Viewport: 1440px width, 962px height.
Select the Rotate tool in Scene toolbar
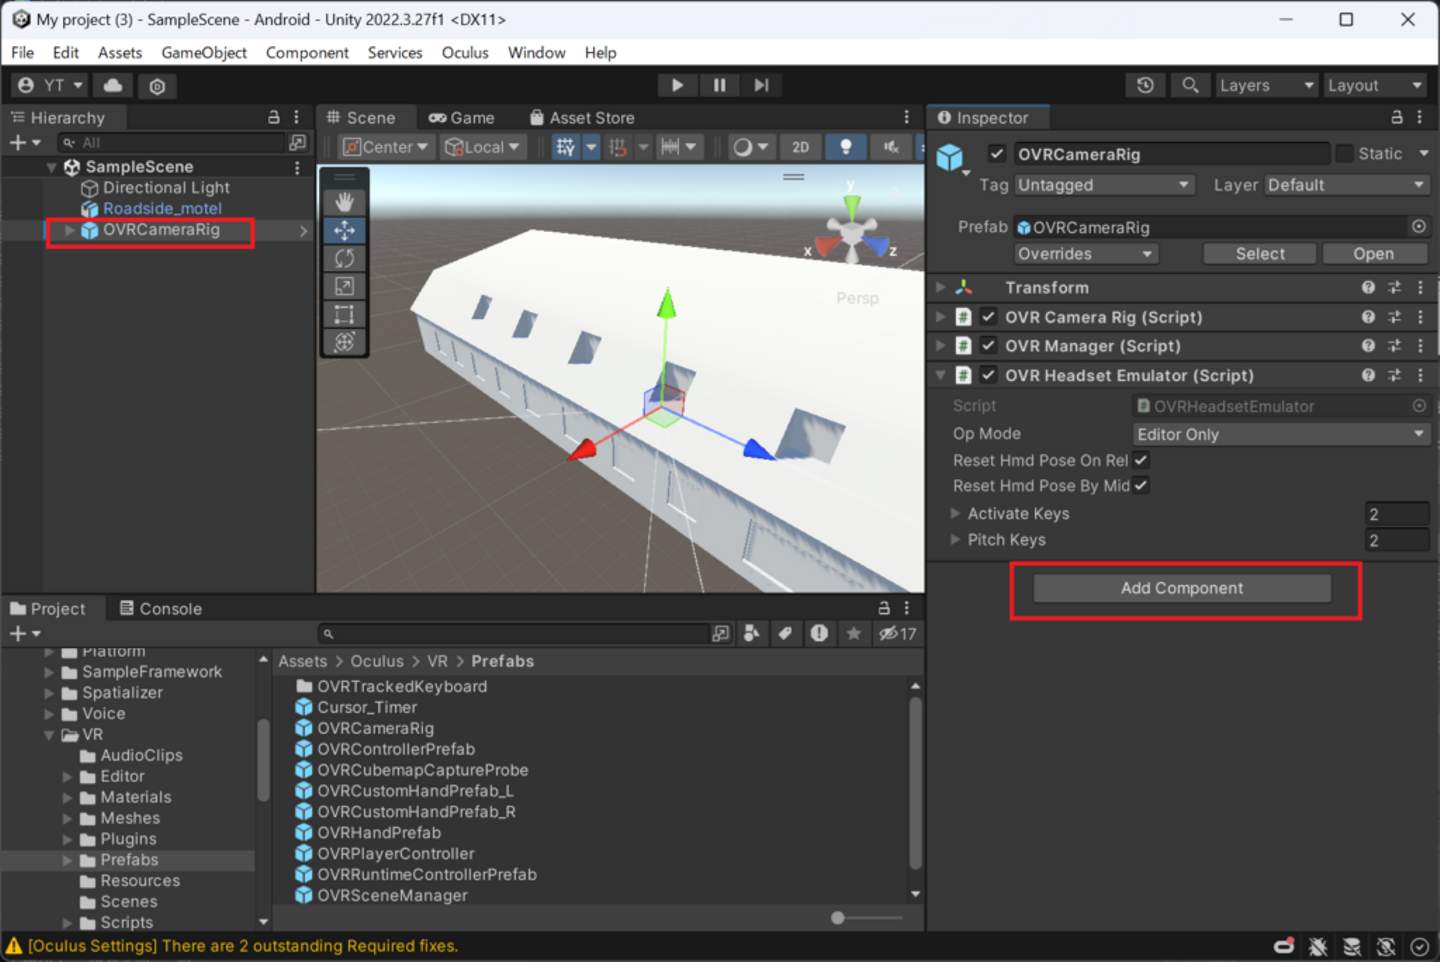[x=344, y=258]
